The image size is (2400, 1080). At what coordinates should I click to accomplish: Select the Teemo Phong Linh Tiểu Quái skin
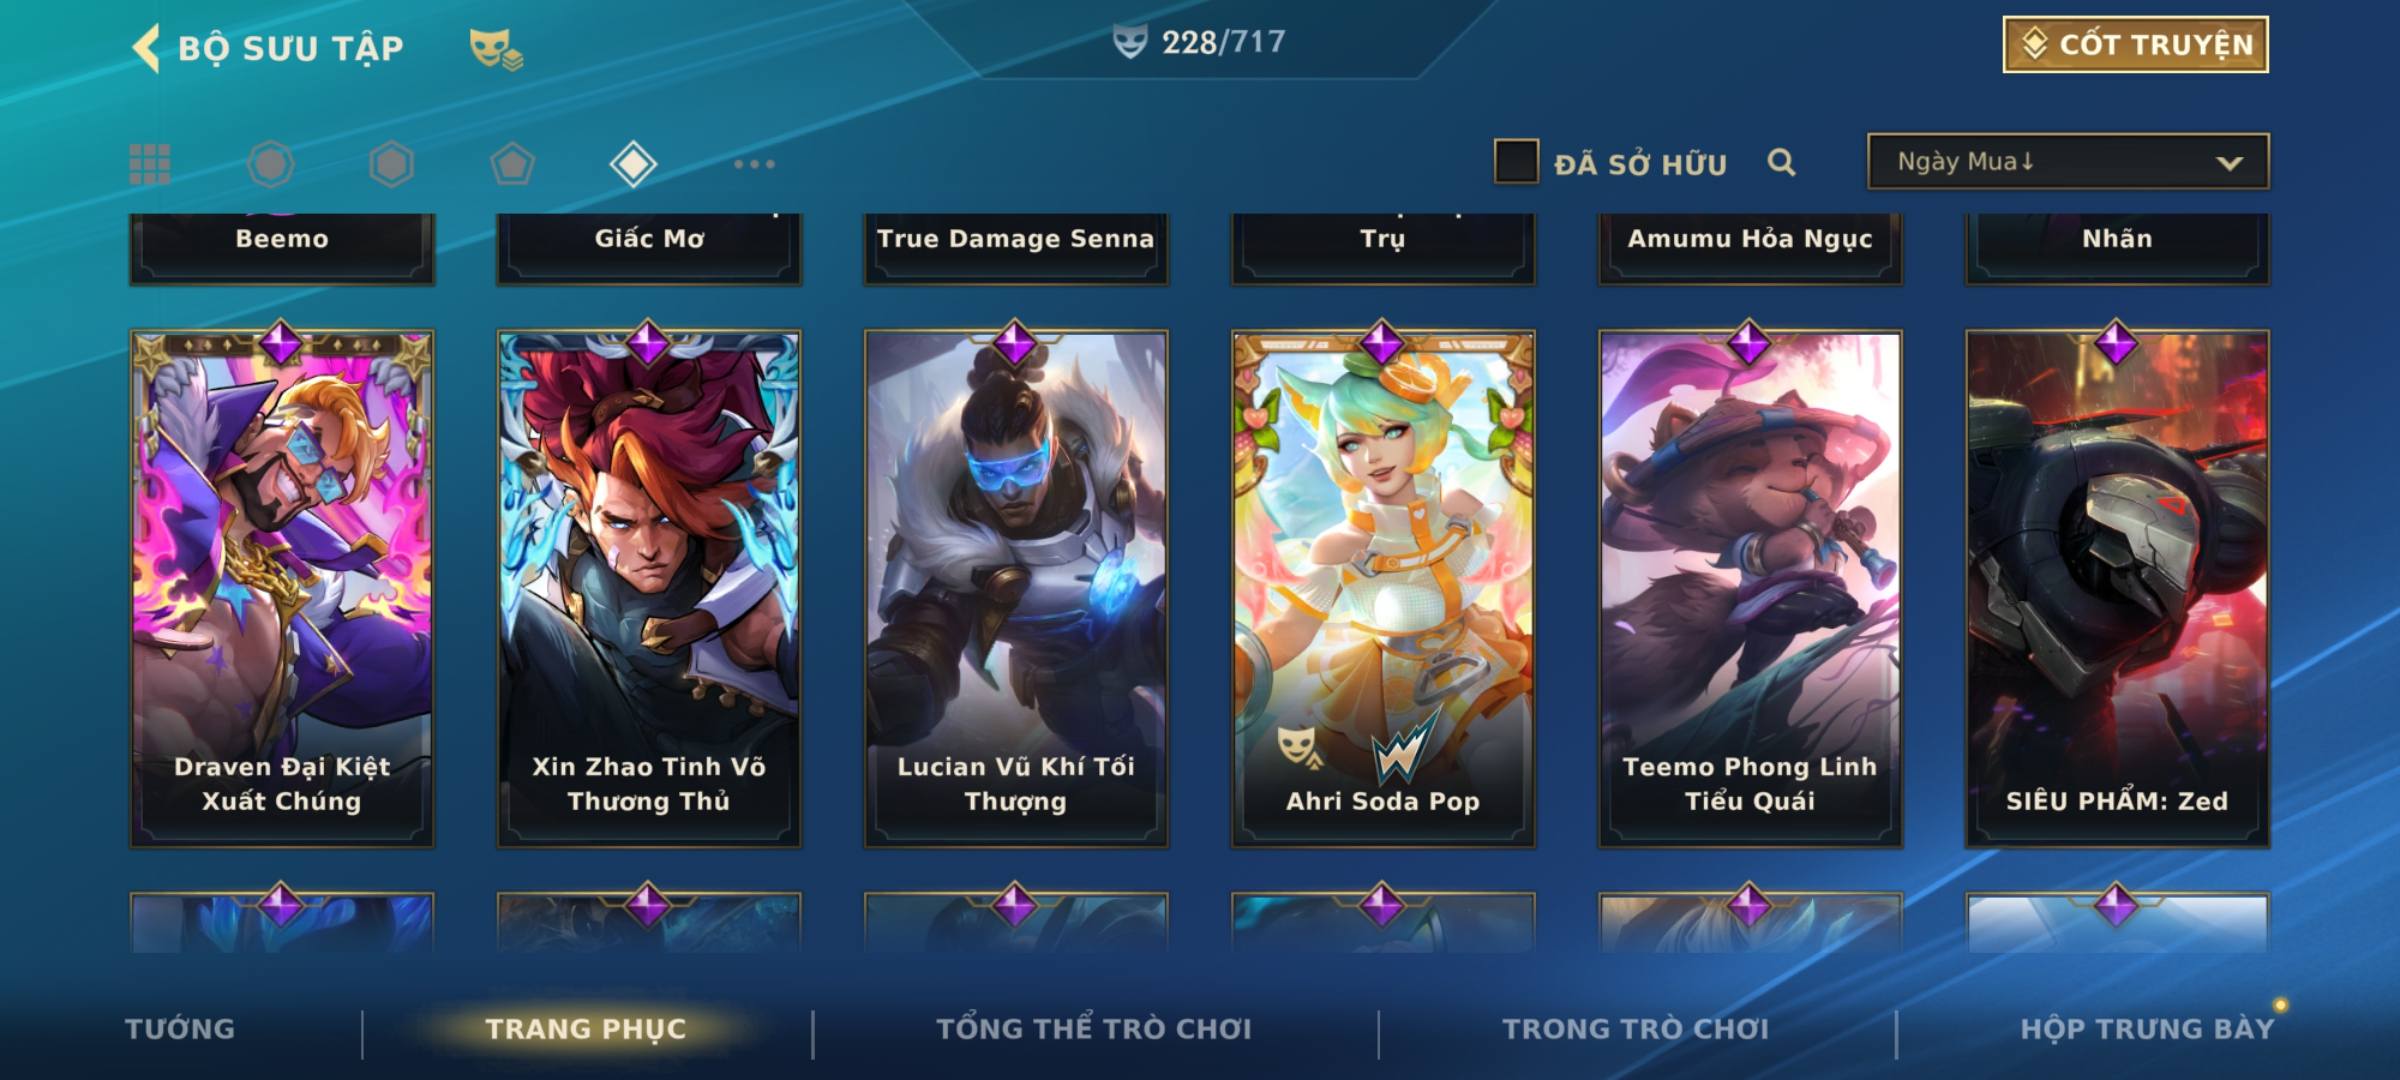(1750, 589)
